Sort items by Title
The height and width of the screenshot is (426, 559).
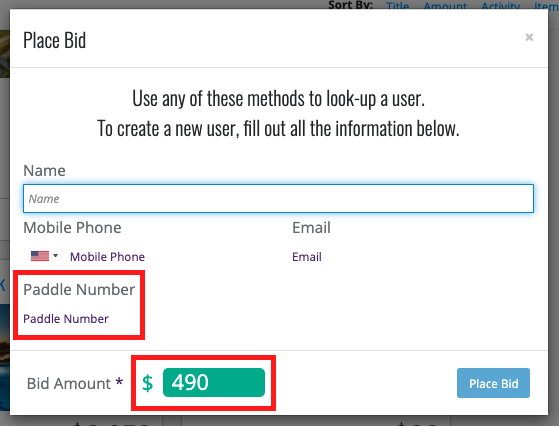click(x=398, y=6)
